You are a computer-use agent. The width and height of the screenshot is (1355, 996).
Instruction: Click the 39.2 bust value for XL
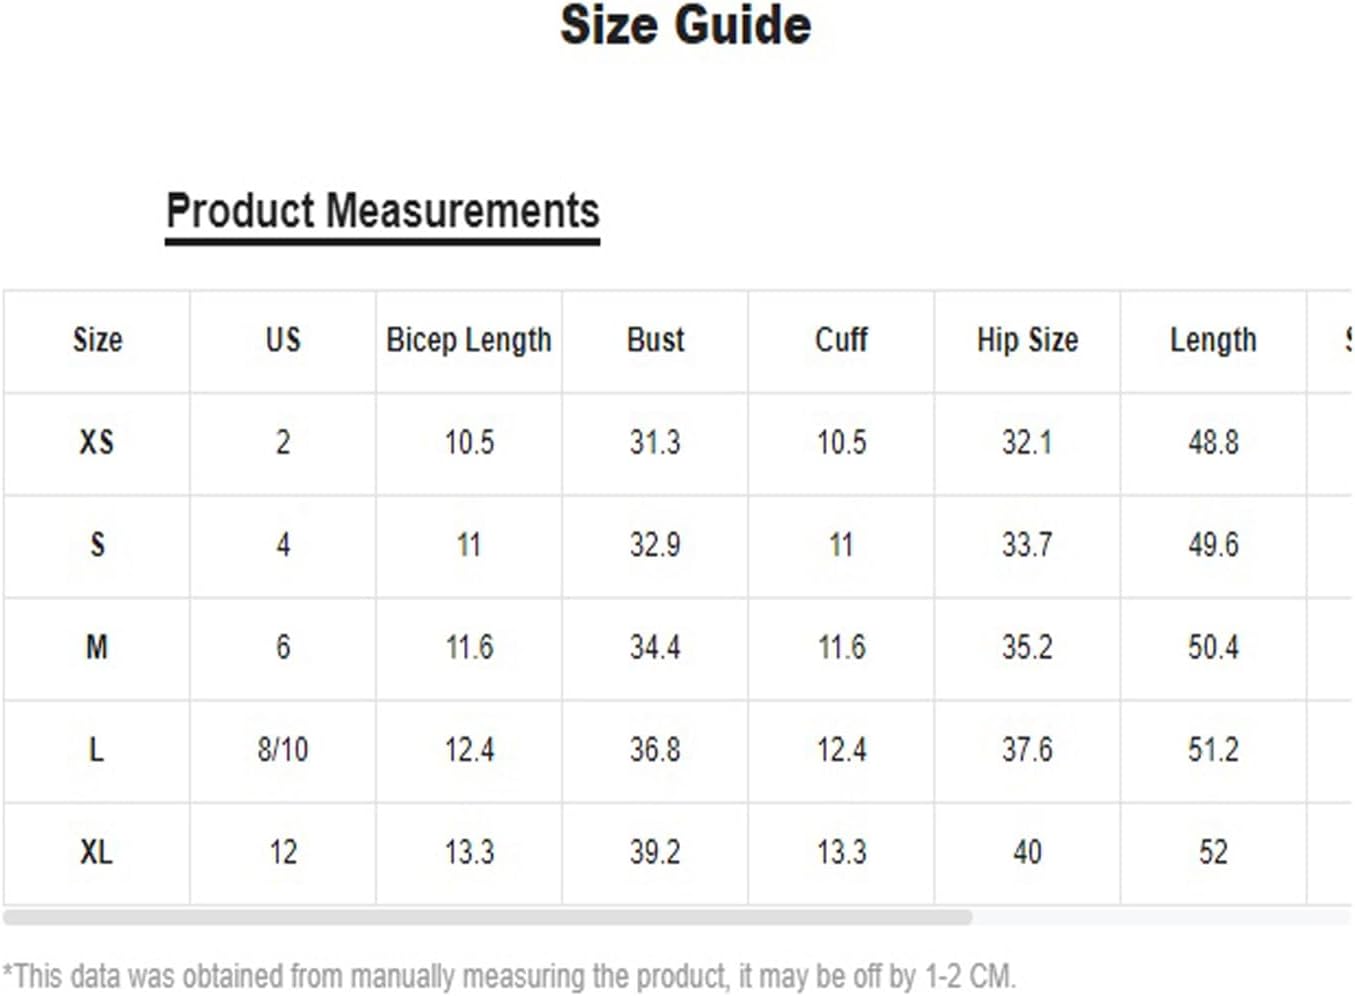(655, 853)
